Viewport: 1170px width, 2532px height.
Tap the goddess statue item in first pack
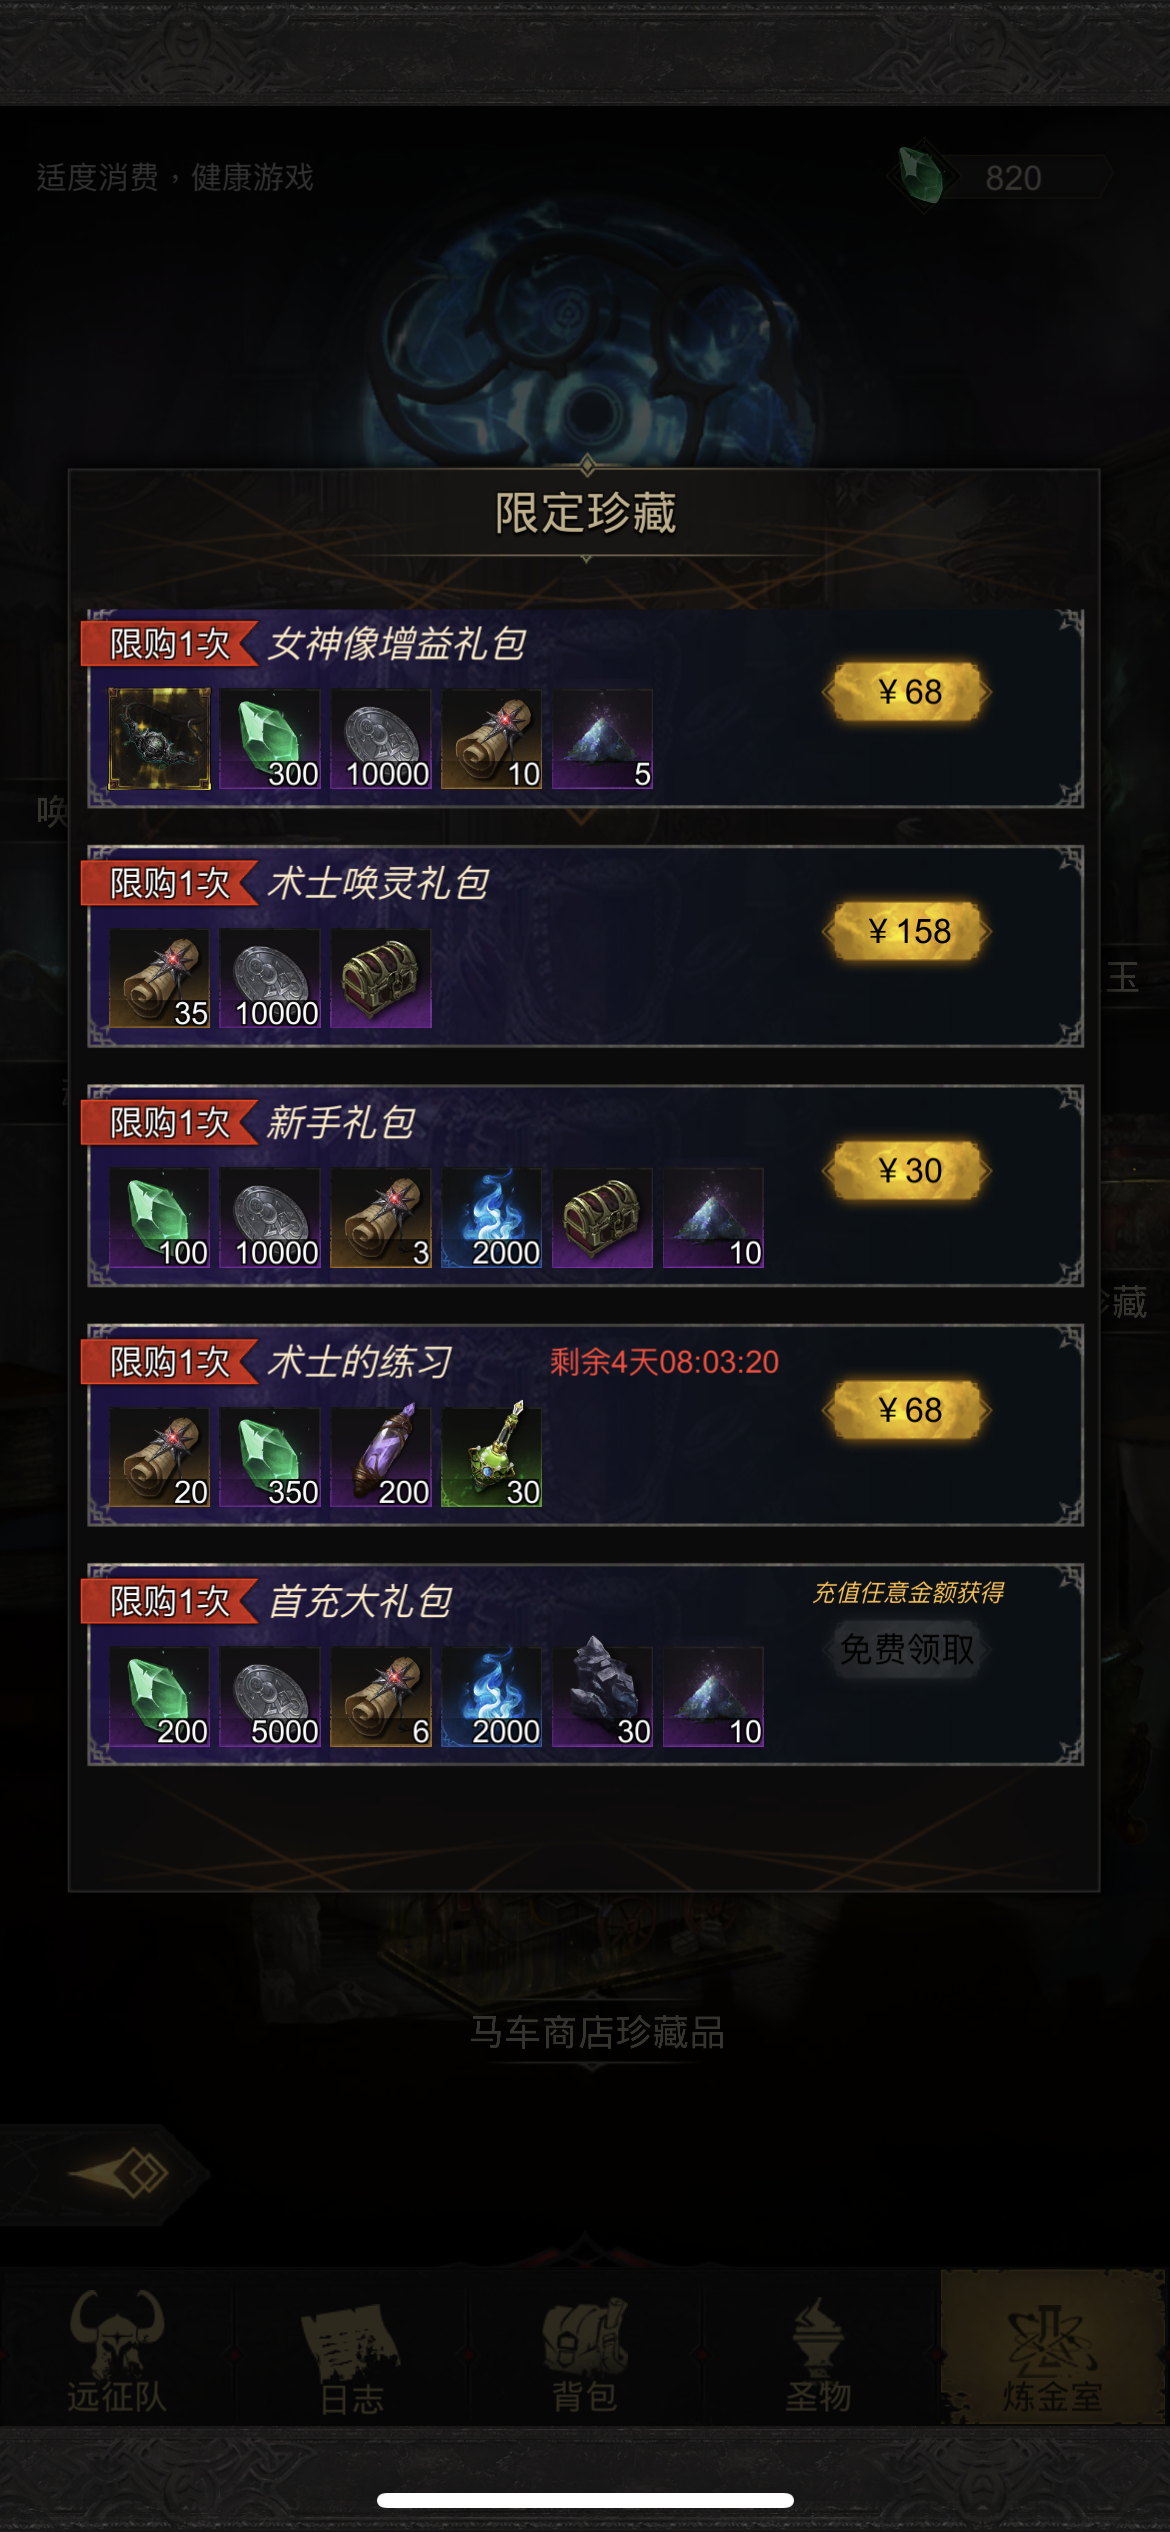click(x=159, y=739)
